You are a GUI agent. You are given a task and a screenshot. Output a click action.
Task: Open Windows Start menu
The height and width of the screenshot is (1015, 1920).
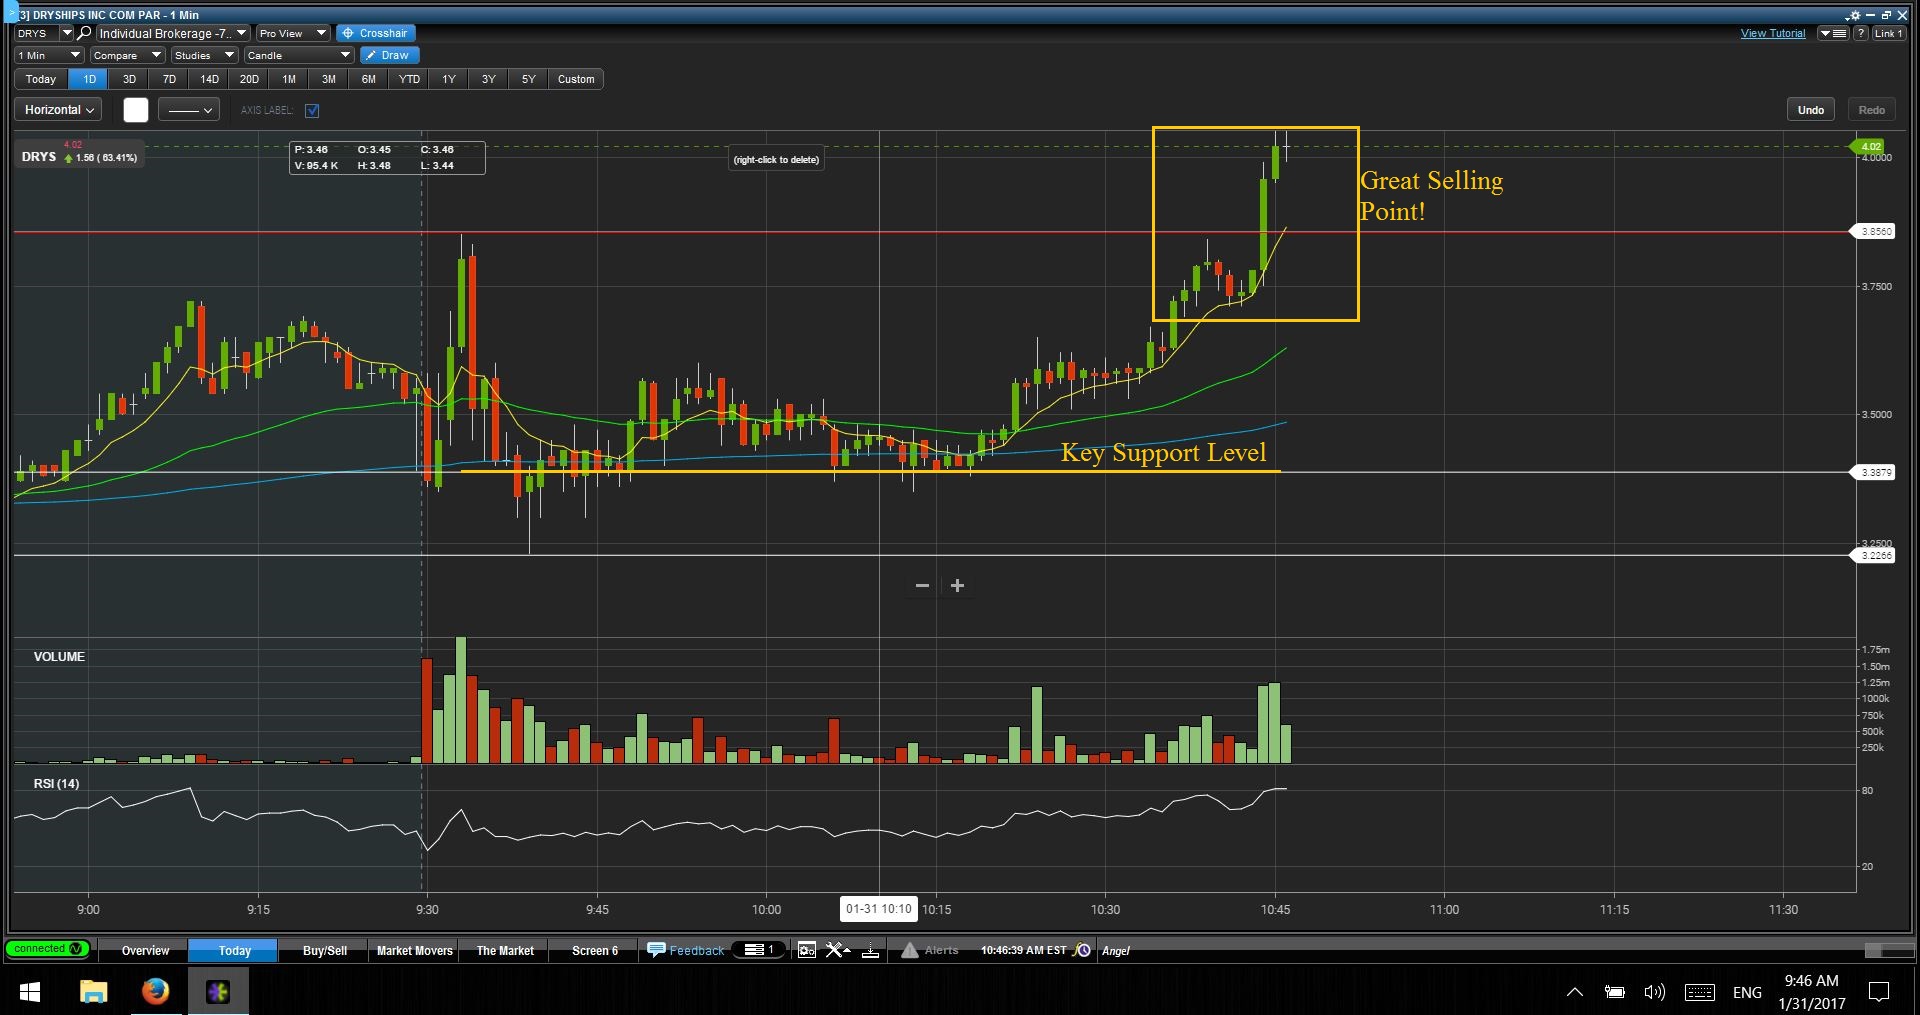click(x=30, y=991)
